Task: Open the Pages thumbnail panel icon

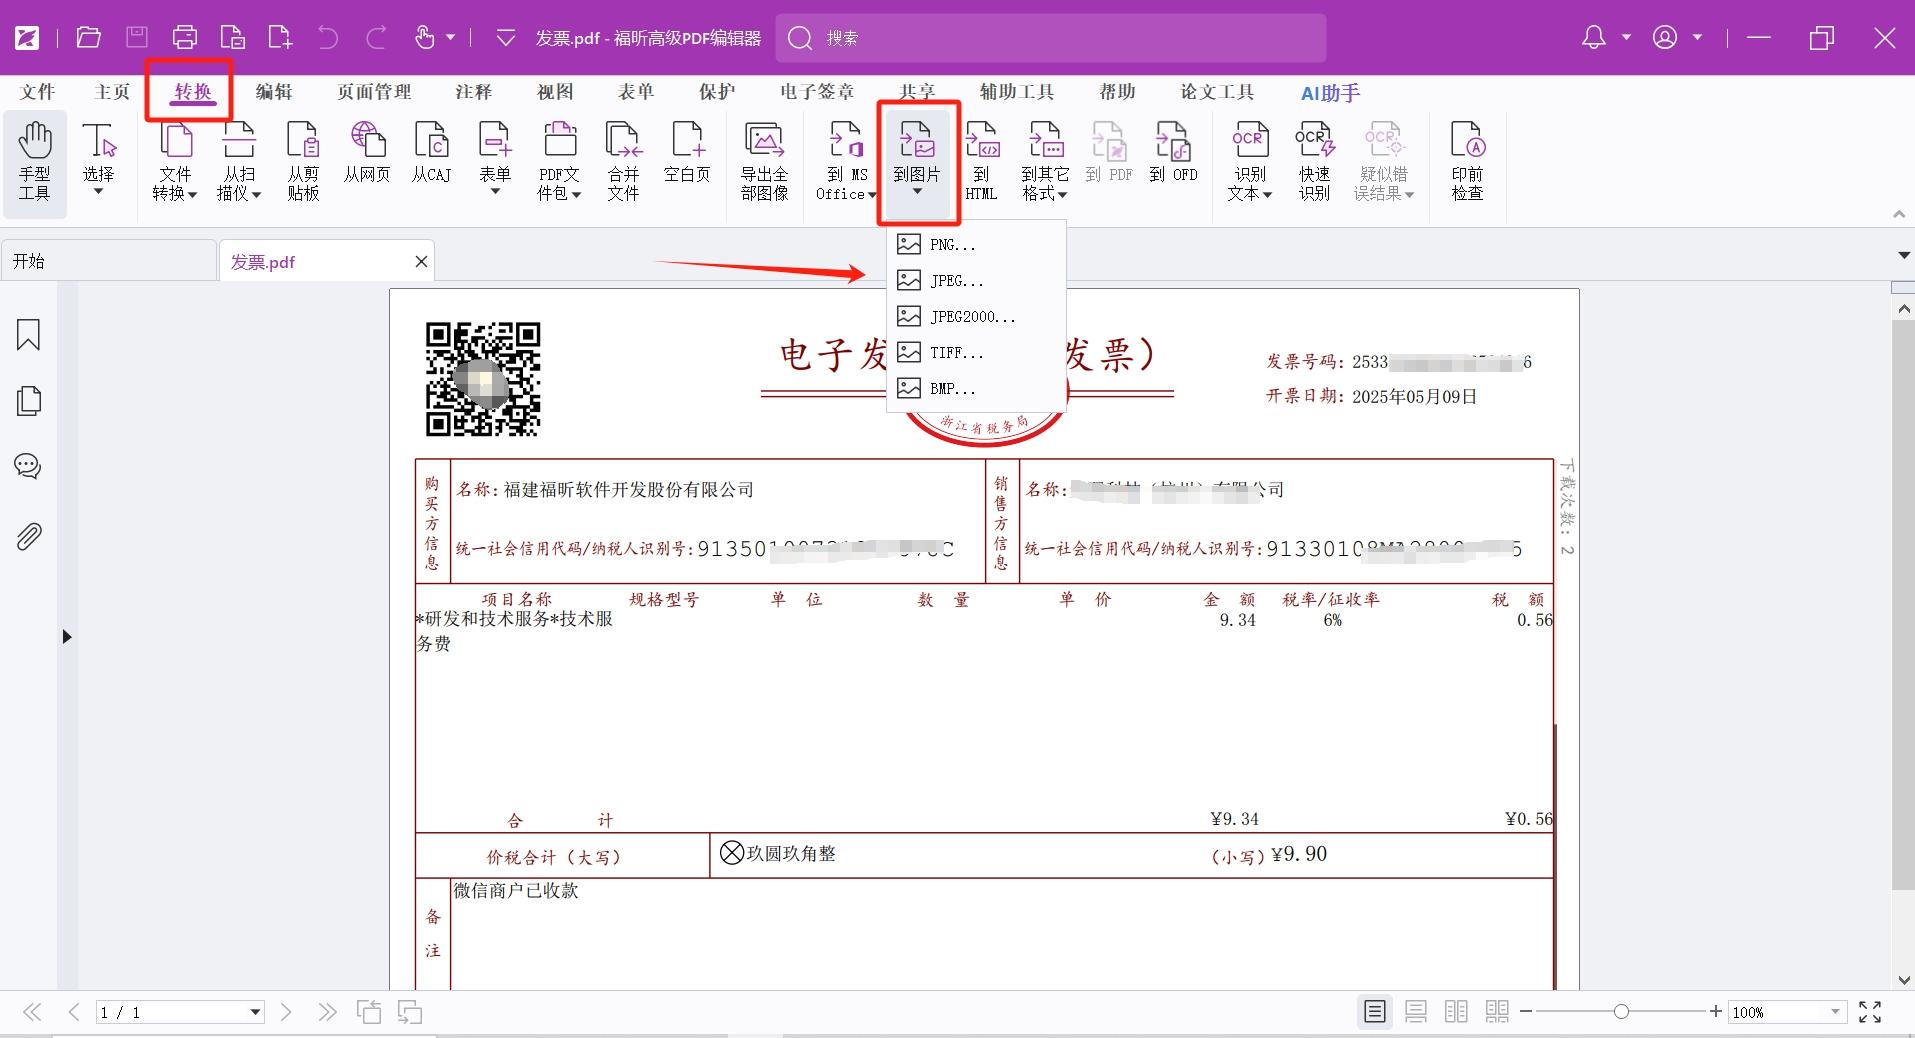Action: 29,400
